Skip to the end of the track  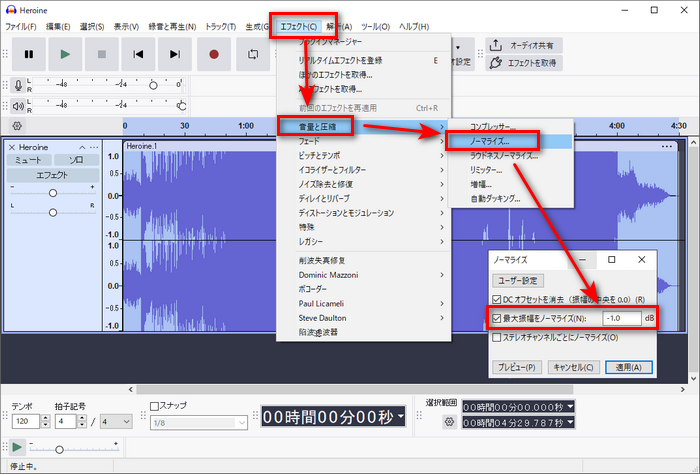[176, 54]
